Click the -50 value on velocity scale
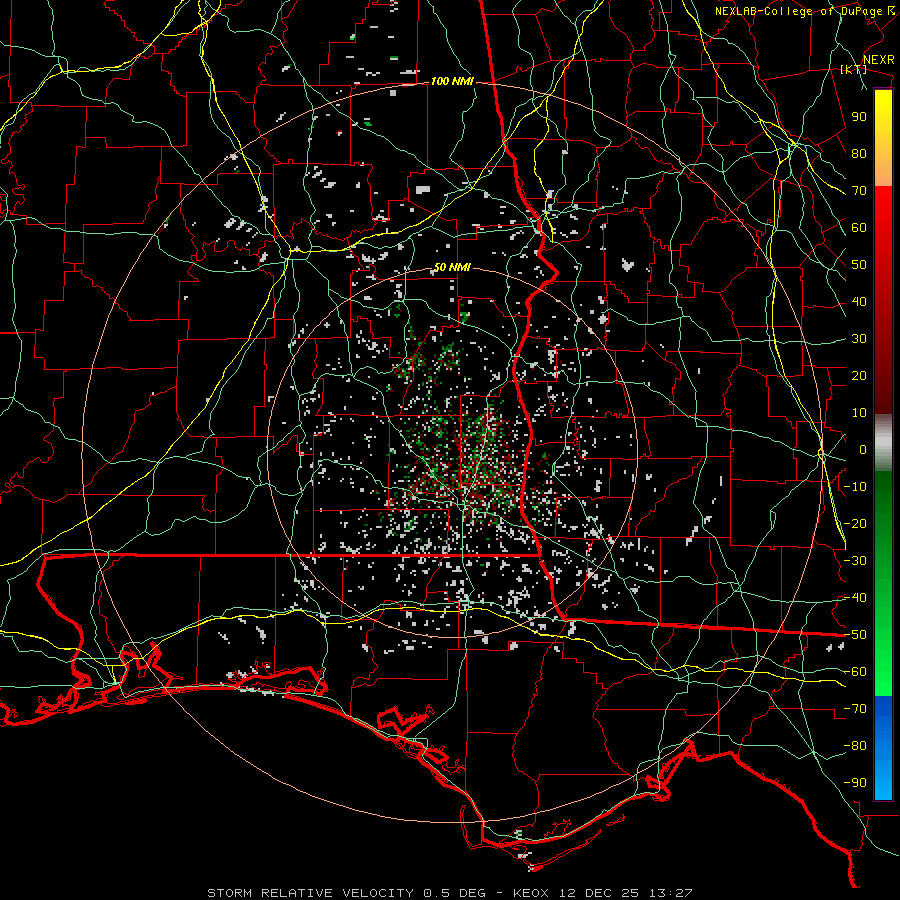This screenshot has width=900, height=900. [855, 635]
